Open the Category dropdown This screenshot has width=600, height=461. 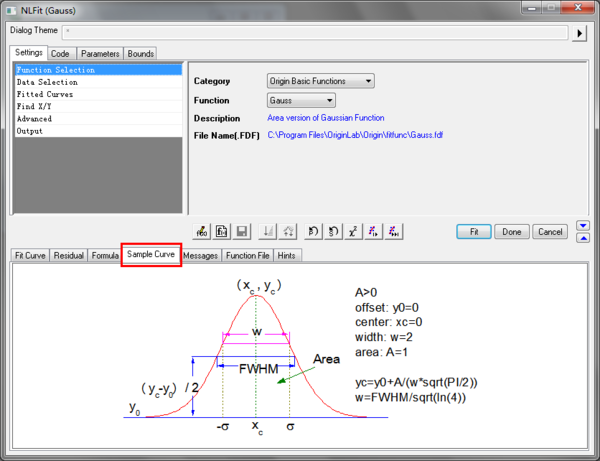click(x=320, y=81)
